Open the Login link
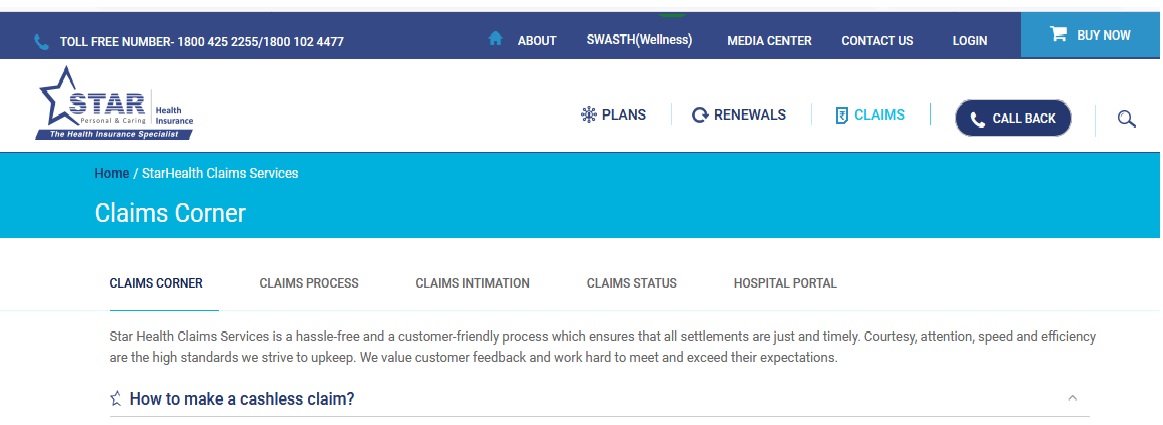The image size is (1163, 425). pyautogui.click(x=969, y=41)
